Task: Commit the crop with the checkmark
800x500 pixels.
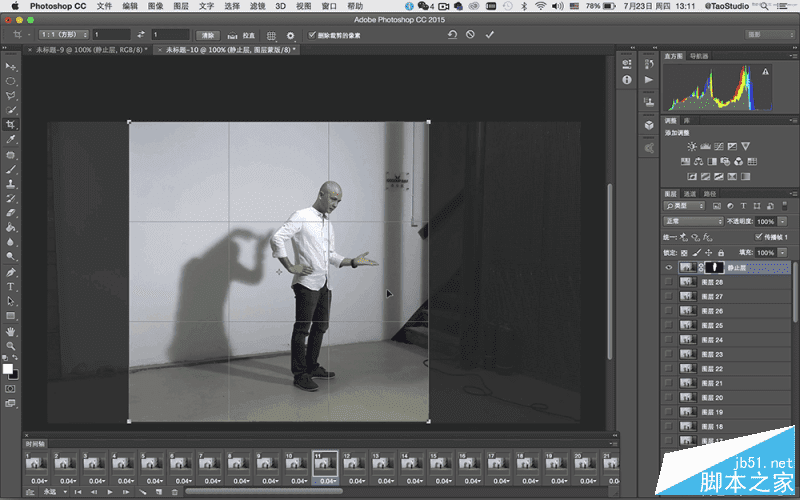Action: (489, 34)
